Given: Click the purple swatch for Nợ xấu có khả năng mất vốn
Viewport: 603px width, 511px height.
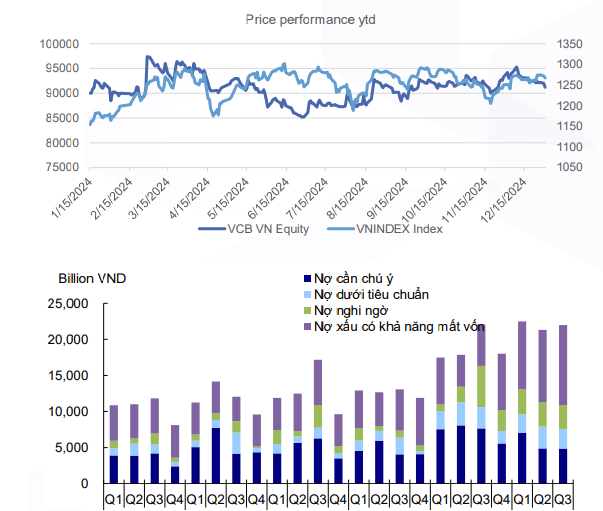Looking at the screenshot, I should click(307, 326).
